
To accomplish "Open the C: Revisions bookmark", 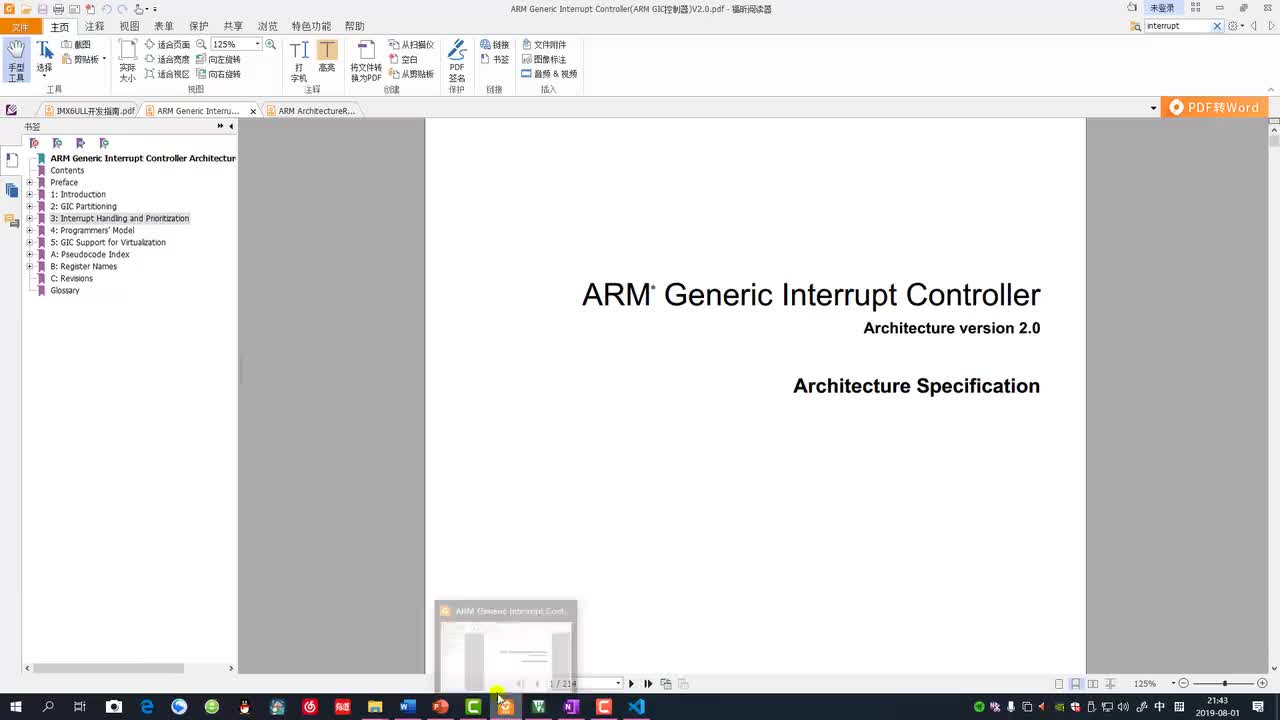I will coord(72,278).
